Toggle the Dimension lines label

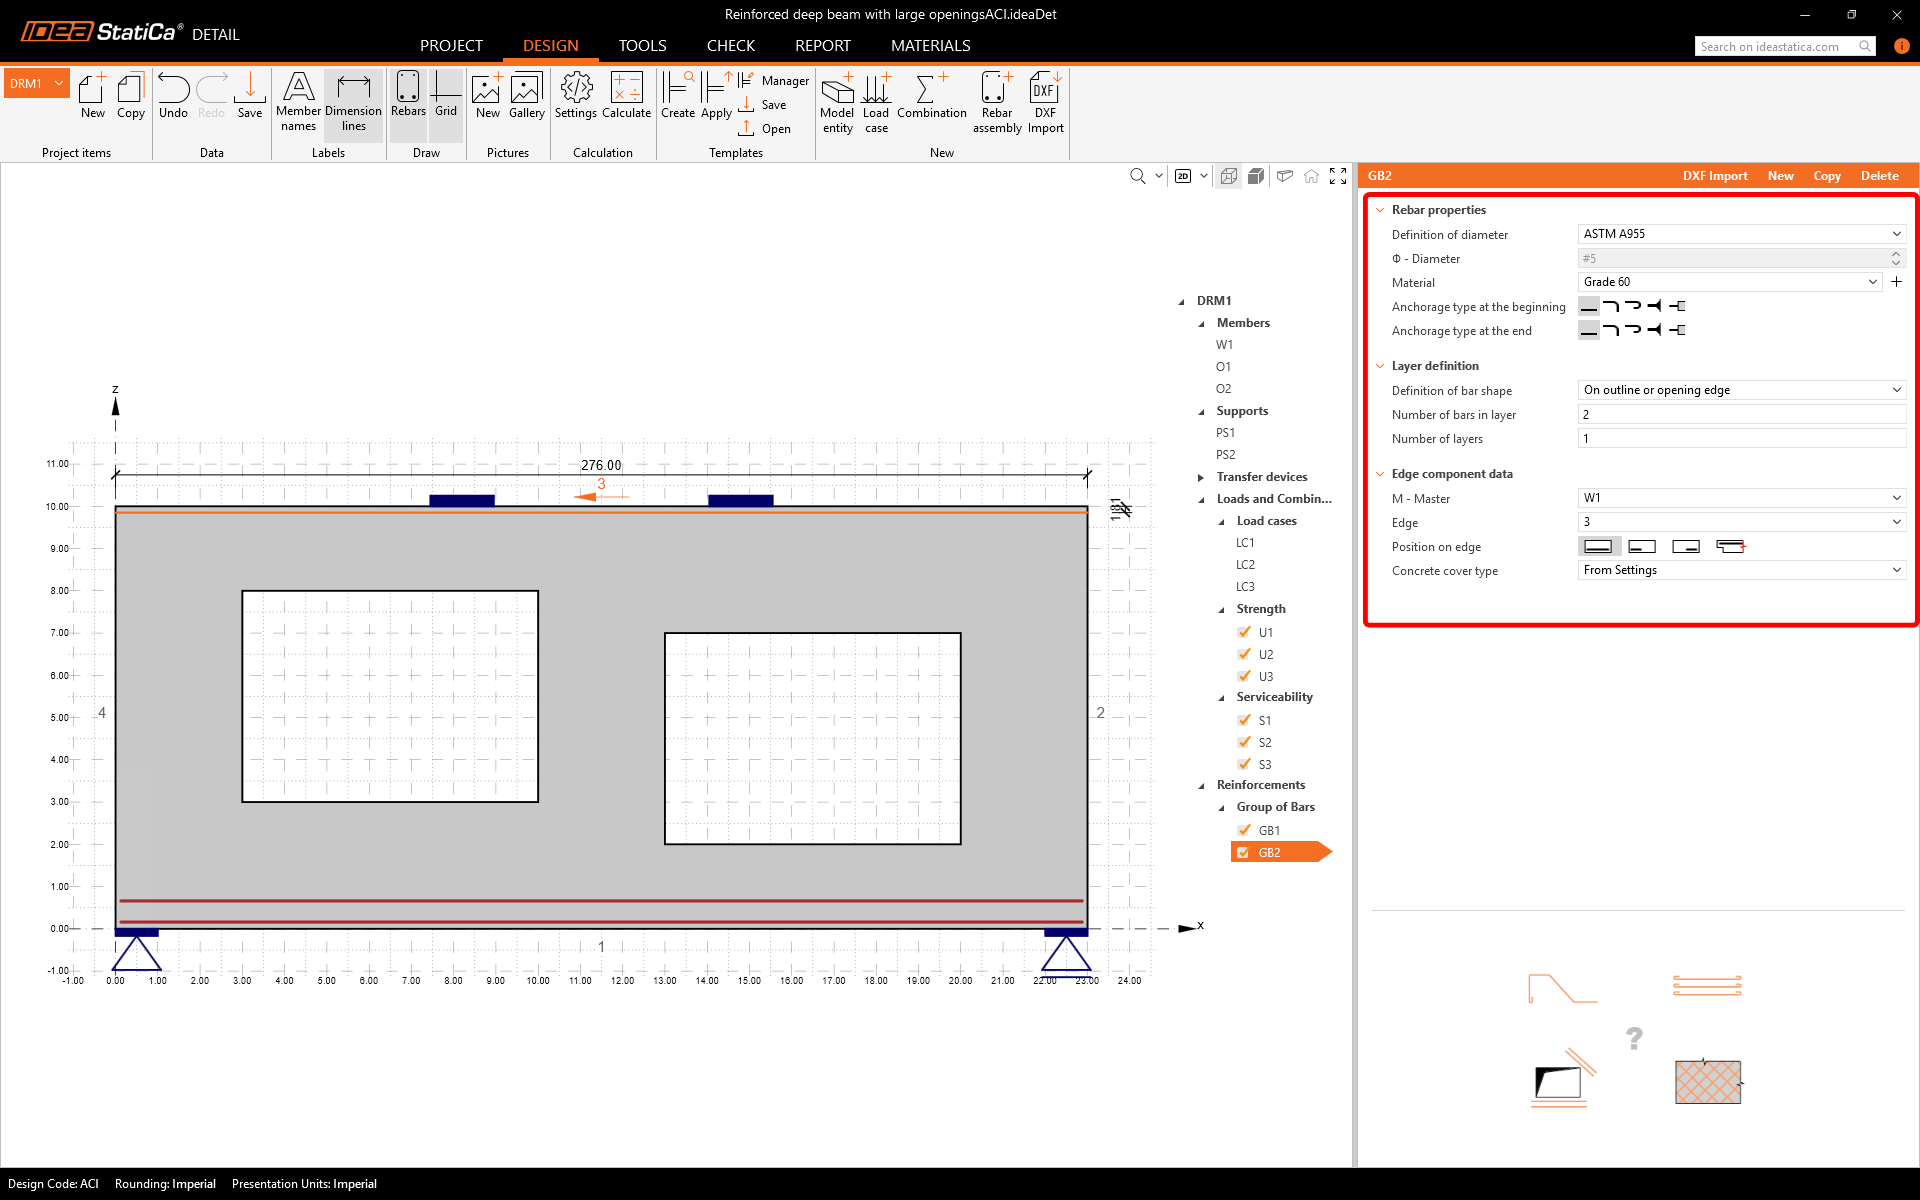(353, 101)
